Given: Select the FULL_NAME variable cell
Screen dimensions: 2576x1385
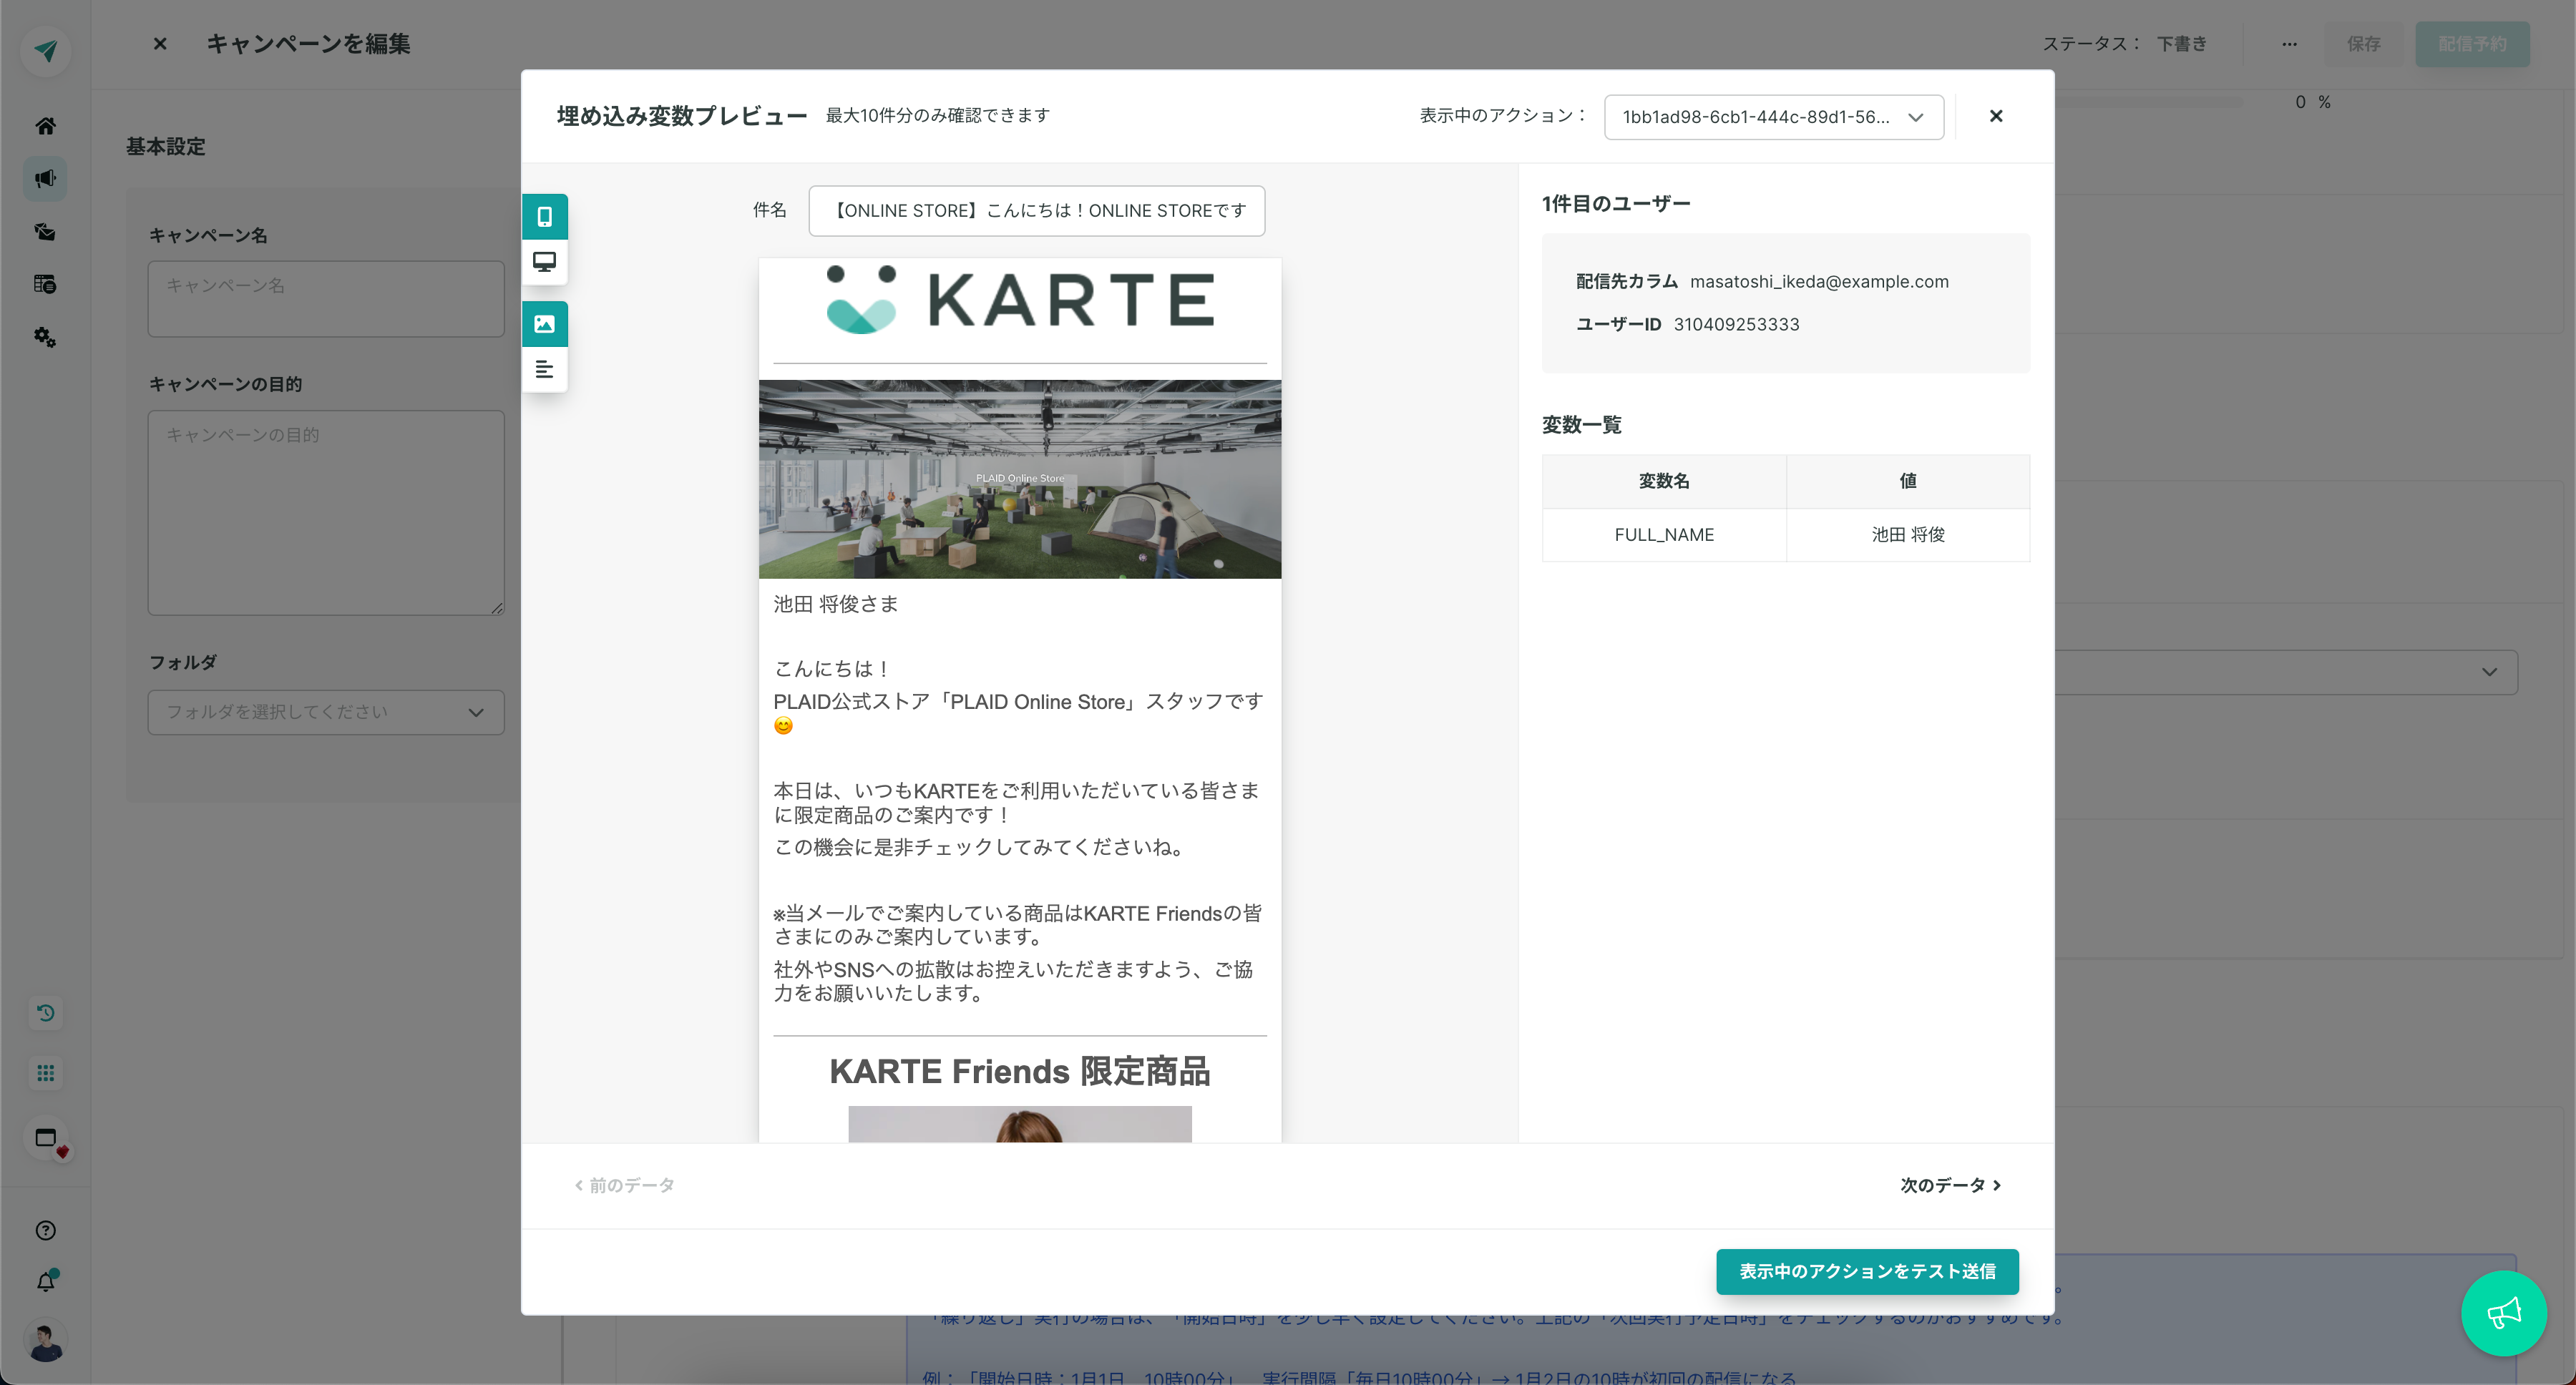Looking at the screenshot, I should click(x=1664, y=535).
